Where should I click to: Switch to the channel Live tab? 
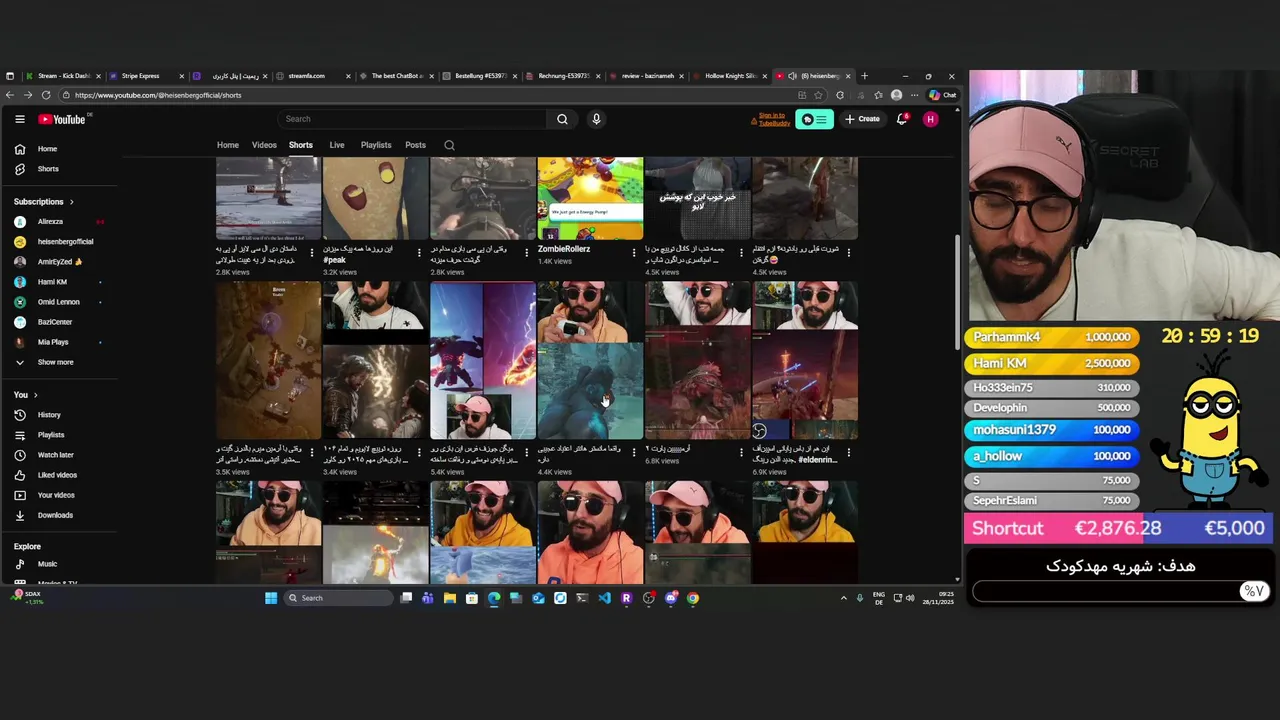(x=337, y=145)
